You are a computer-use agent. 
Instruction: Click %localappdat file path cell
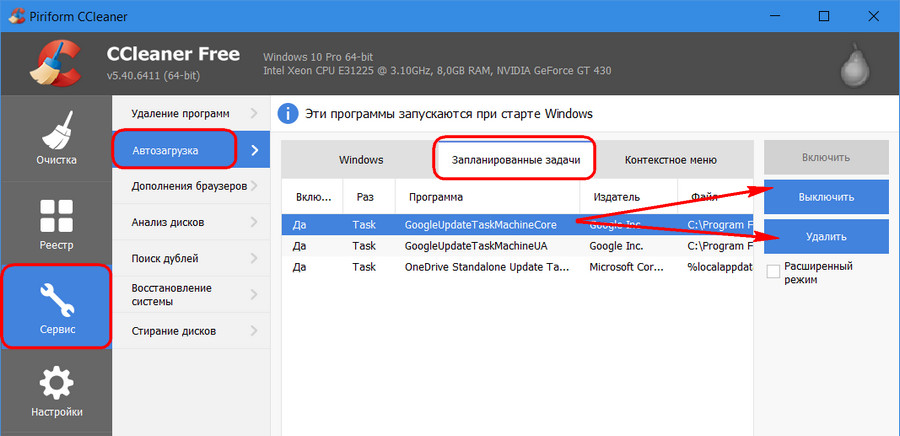click(720, 267)
